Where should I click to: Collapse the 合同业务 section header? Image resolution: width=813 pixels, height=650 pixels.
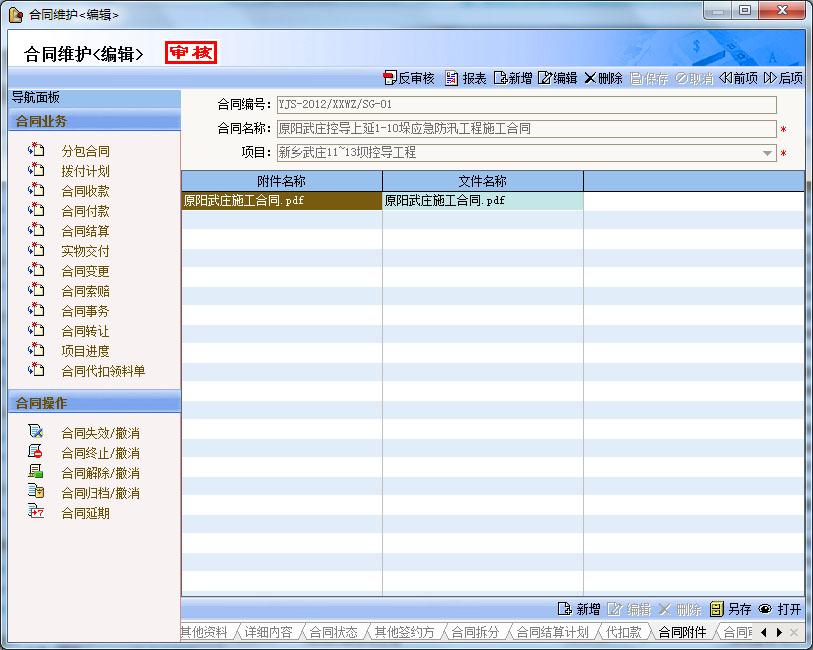click(x=94, y=121)
